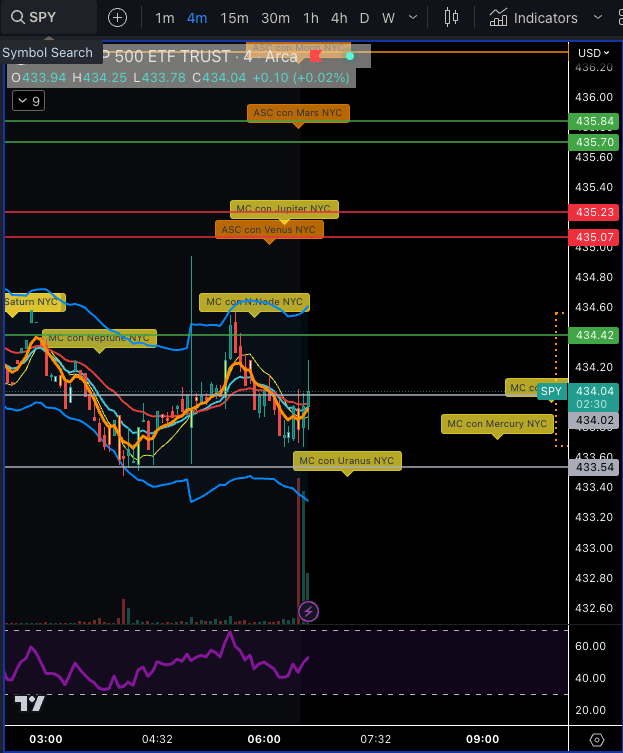Click the TradingView logo

pyautogui.click(x=29, y=704)
